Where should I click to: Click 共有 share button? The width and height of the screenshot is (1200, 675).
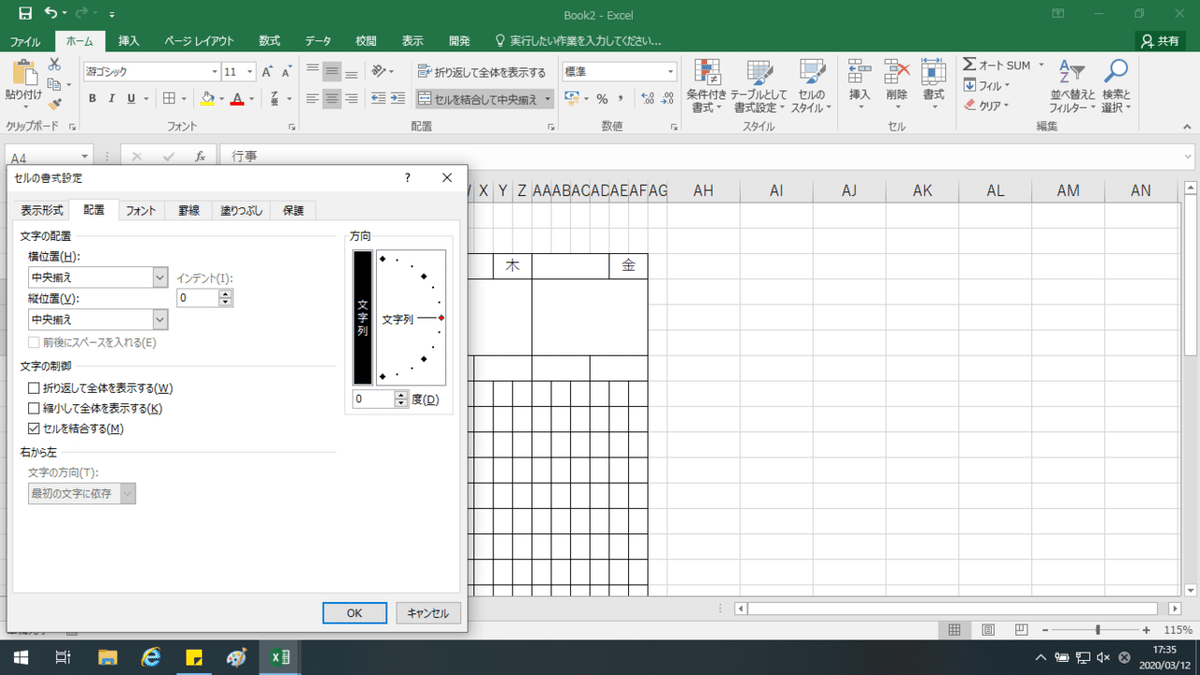[x=1160, y=41]
